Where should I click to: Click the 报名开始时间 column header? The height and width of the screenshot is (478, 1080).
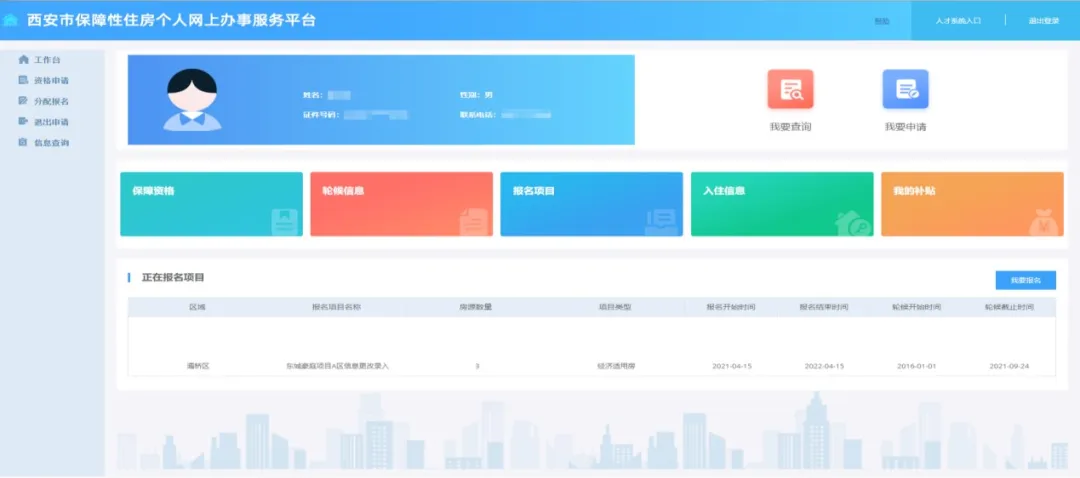[731, 307]
